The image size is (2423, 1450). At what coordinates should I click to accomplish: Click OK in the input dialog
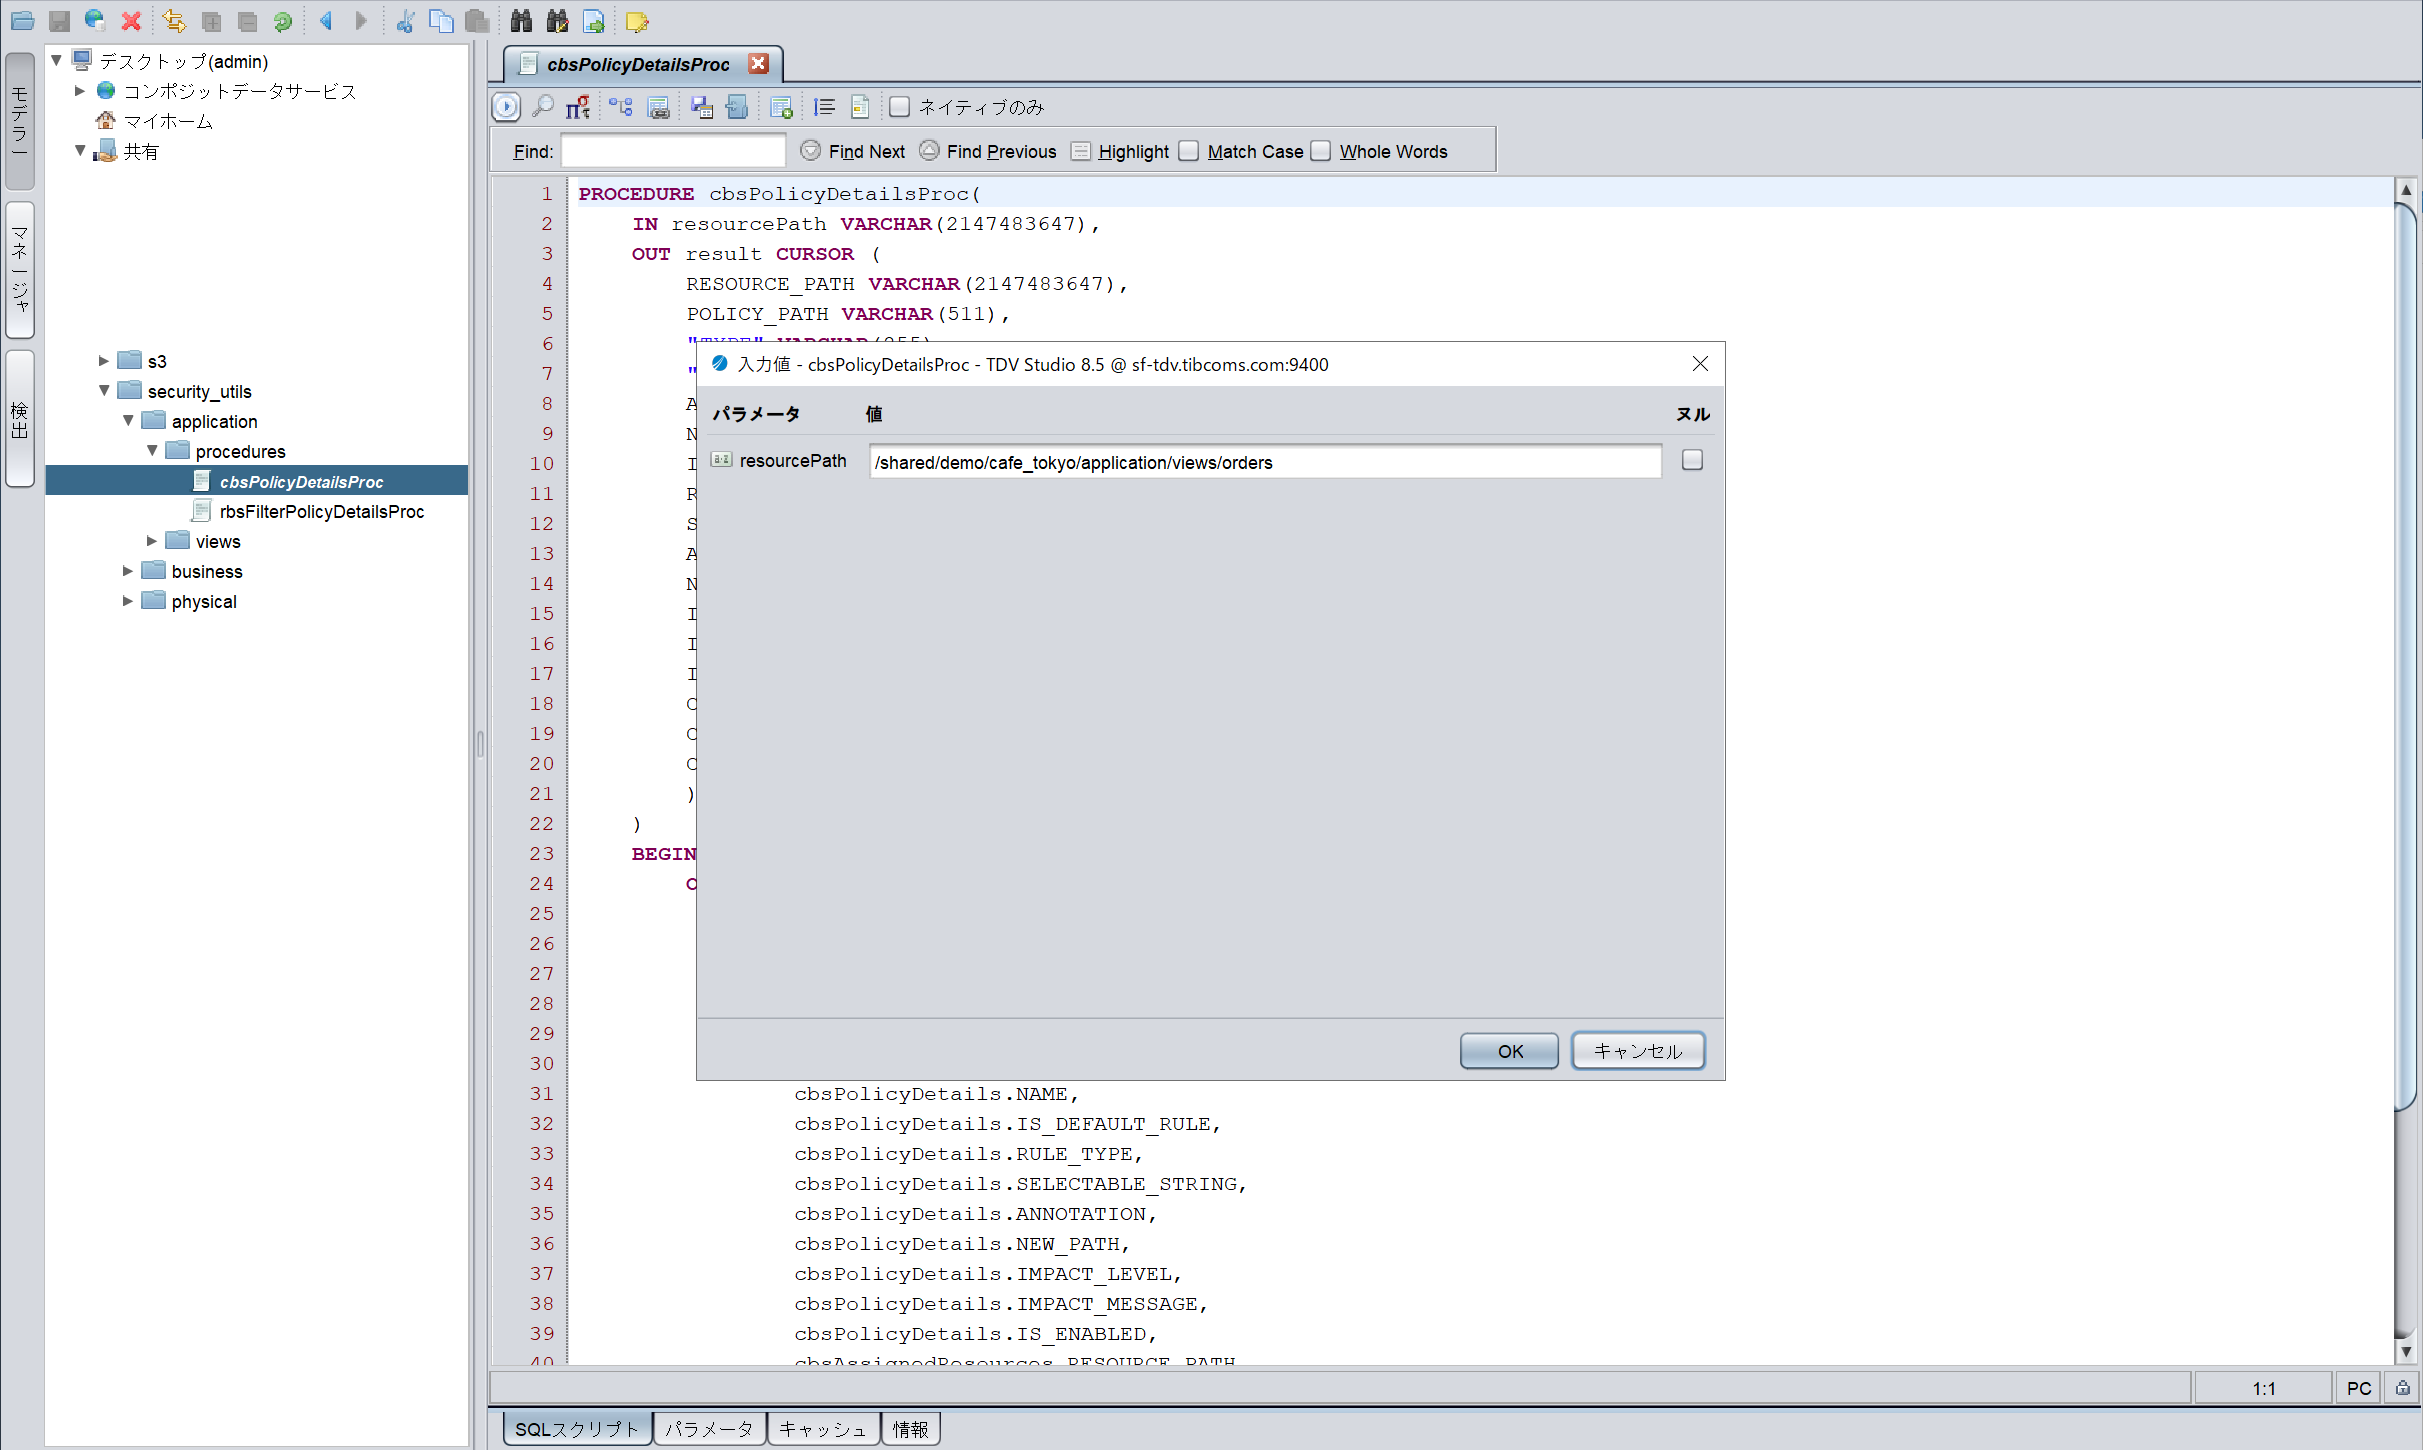click(1509, 1051)
